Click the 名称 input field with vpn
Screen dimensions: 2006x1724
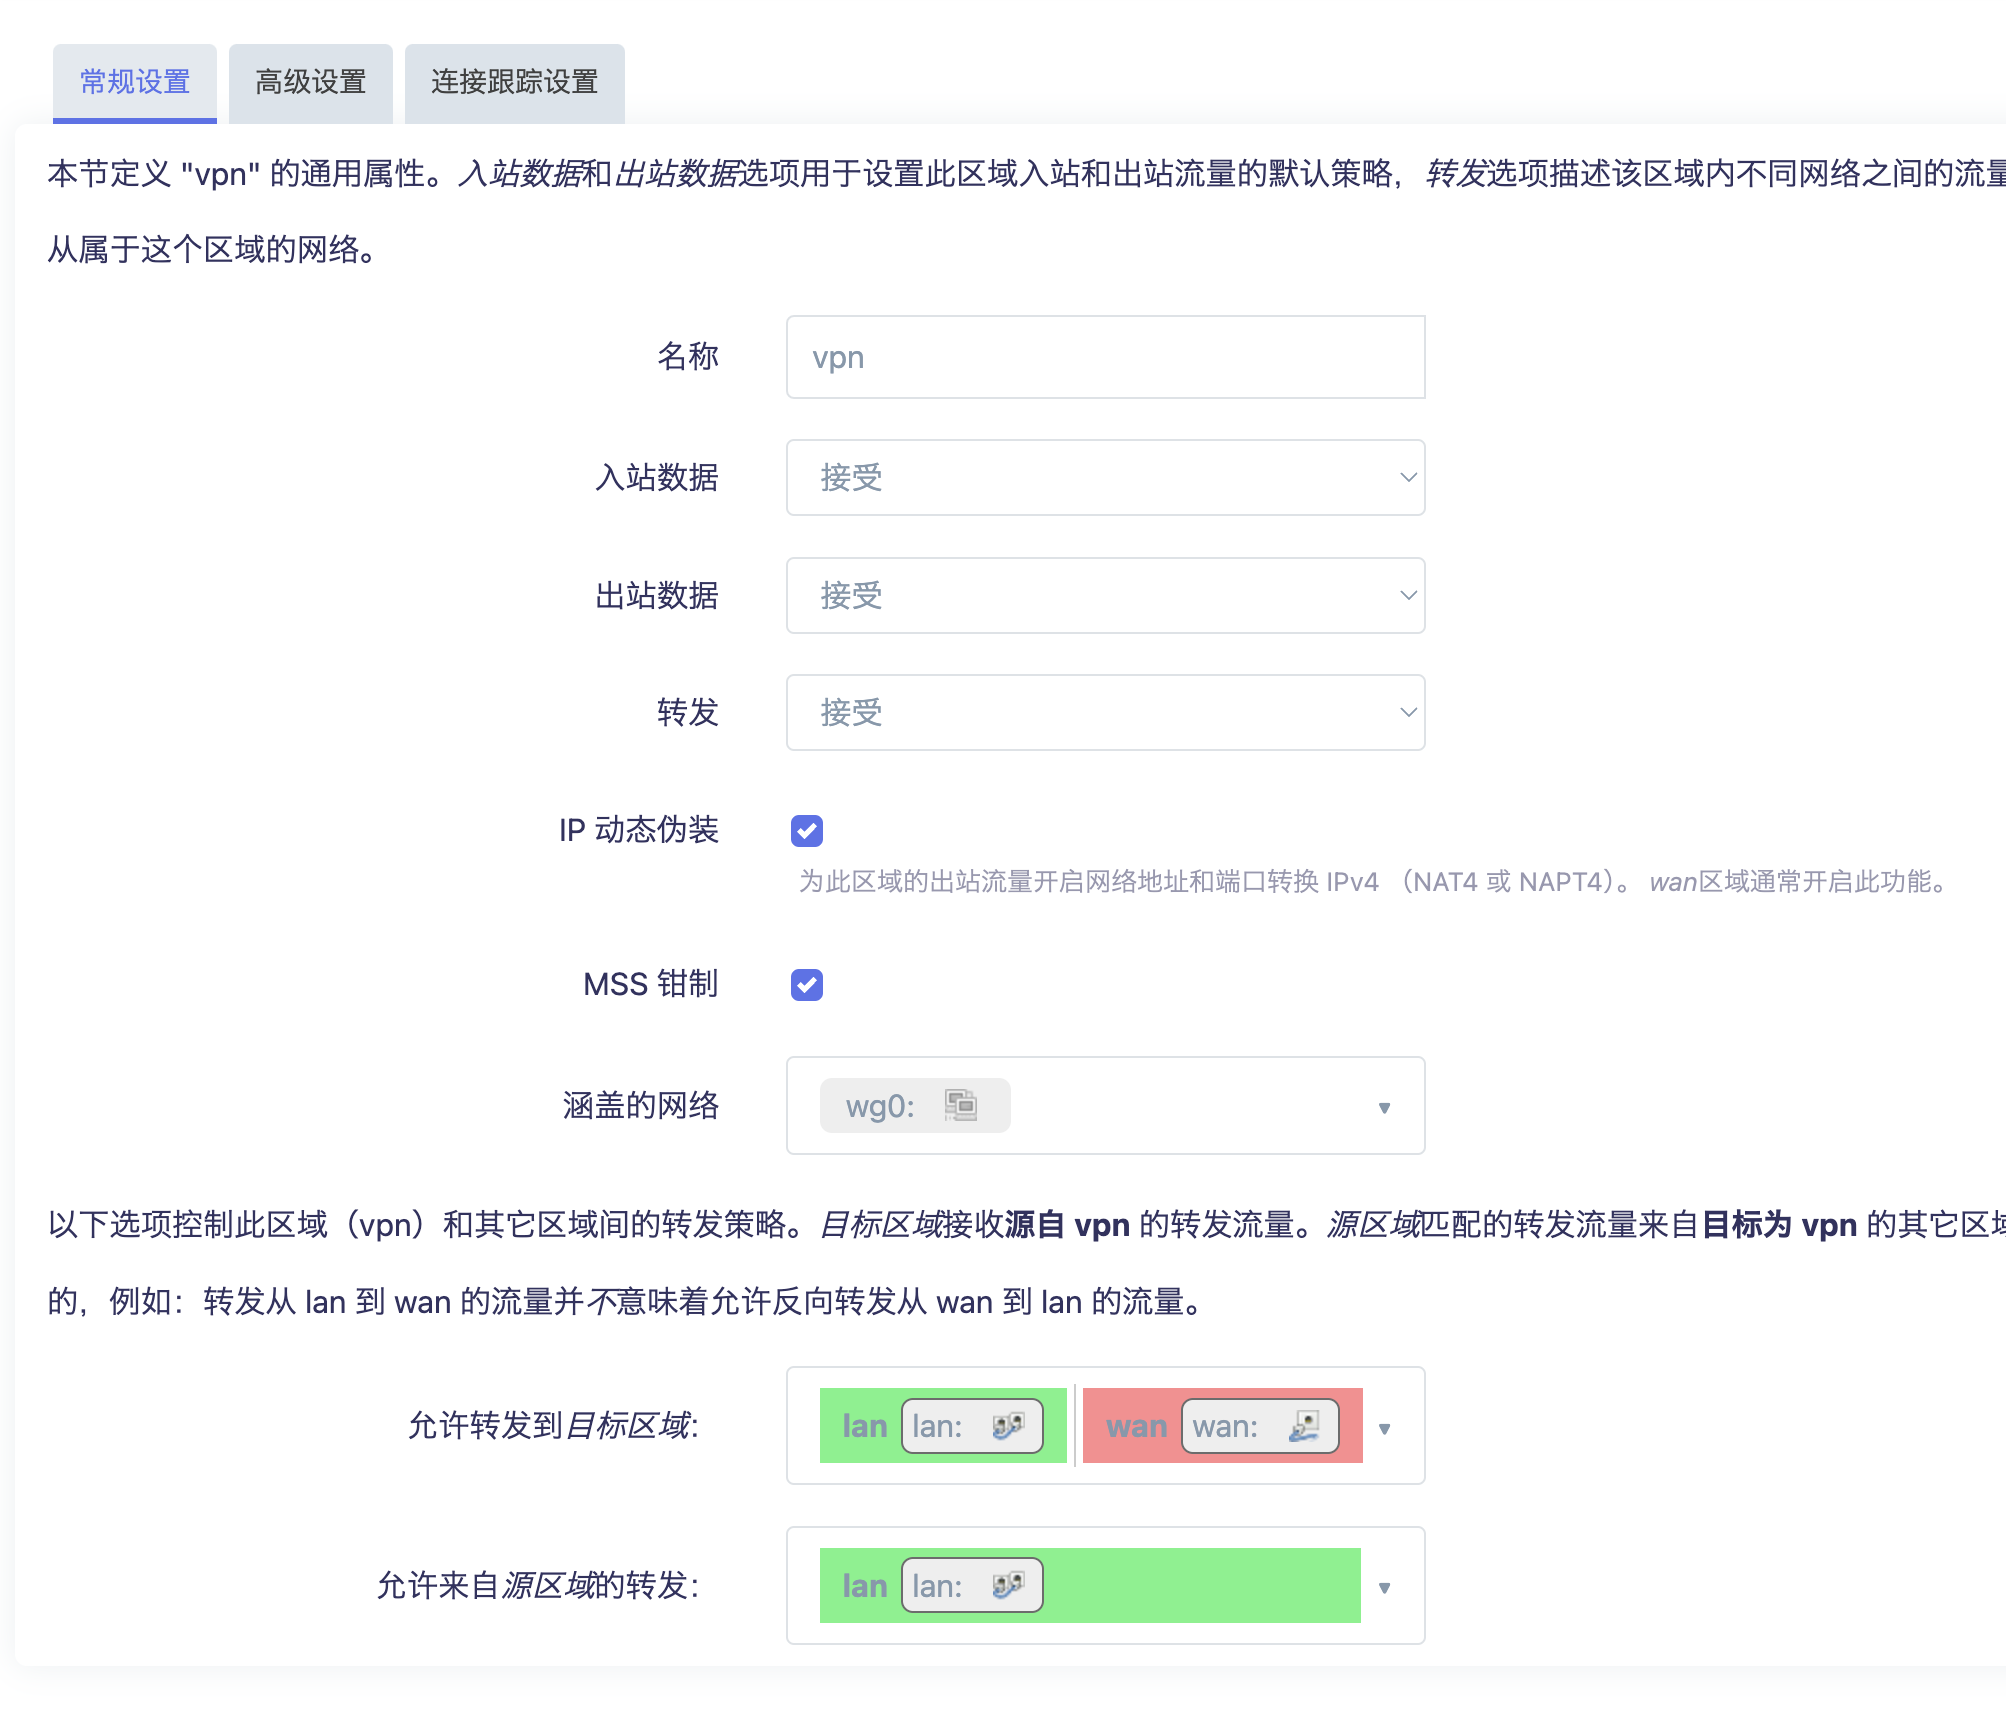tap(1105, 357)
